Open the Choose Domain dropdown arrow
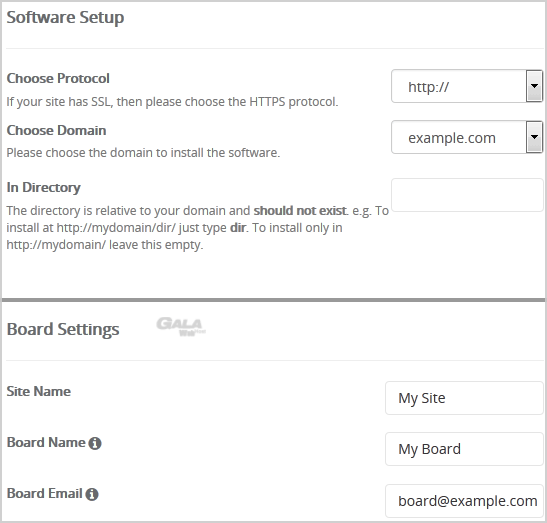547x523 pixels. click(x=534, y=137)
